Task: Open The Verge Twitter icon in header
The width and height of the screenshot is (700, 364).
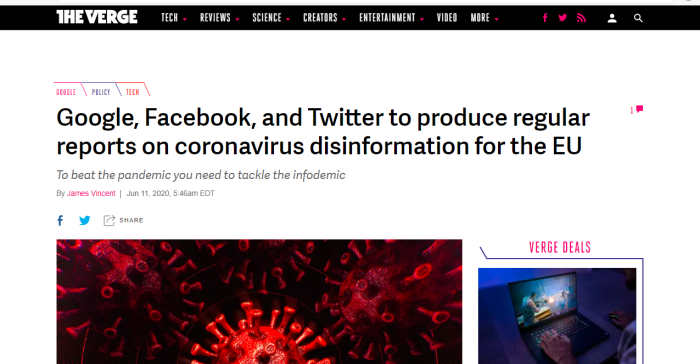Action: tap(562, 18)
